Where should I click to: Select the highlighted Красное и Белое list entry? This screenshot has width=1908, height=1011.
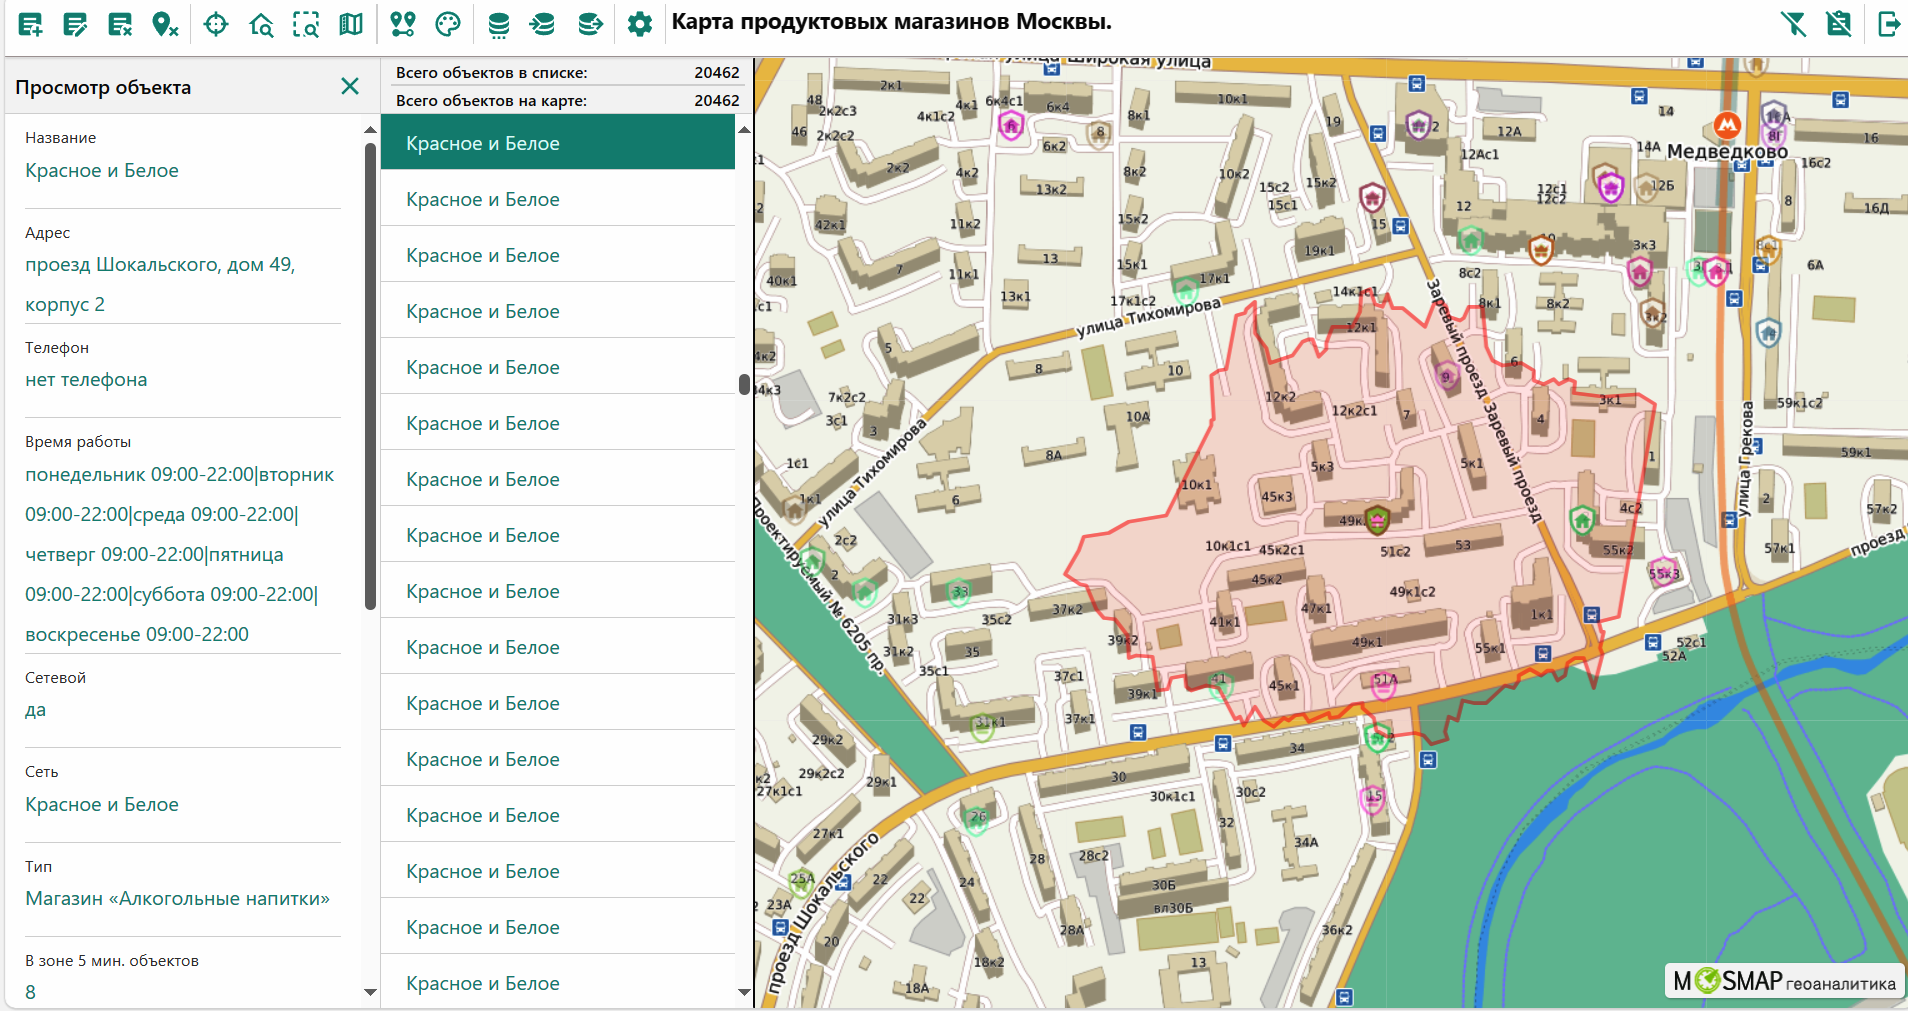[557, 143]
